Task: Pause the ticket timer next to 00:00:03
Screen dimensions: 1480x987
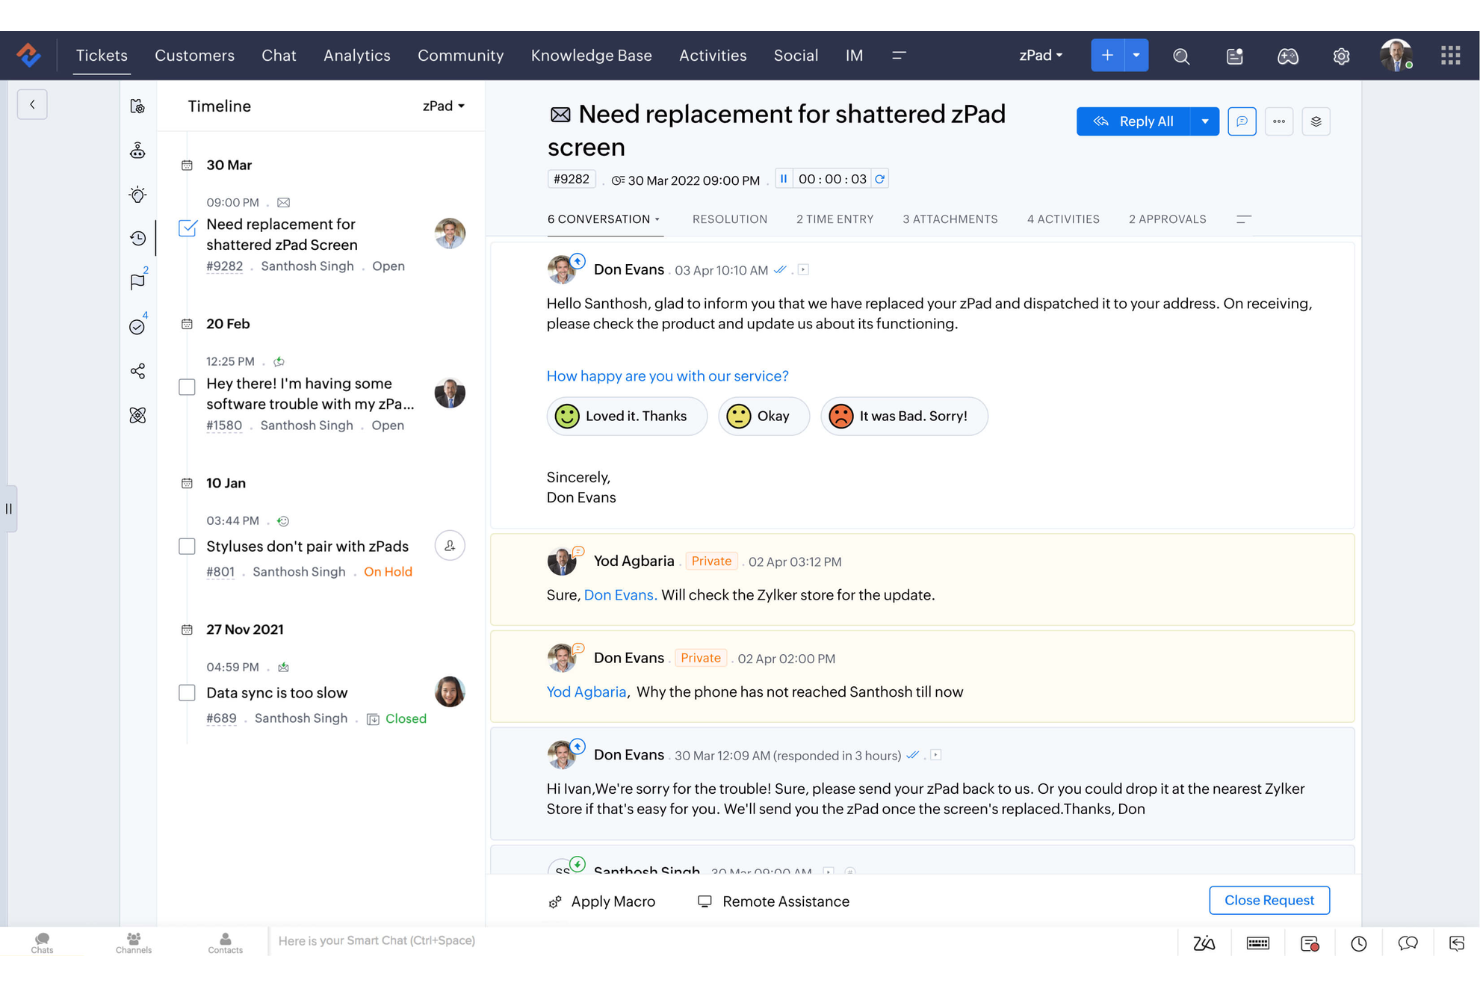Action: pos(783,178)
